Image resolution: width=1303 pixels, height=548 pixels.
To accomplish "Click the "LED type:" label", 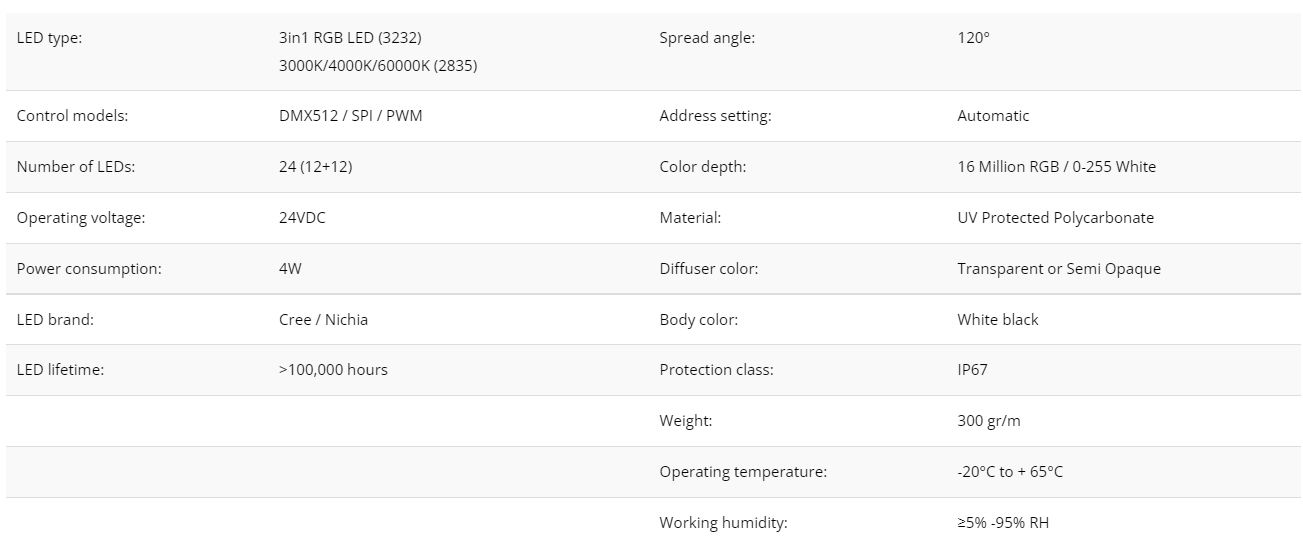I will tap(49, 38).
